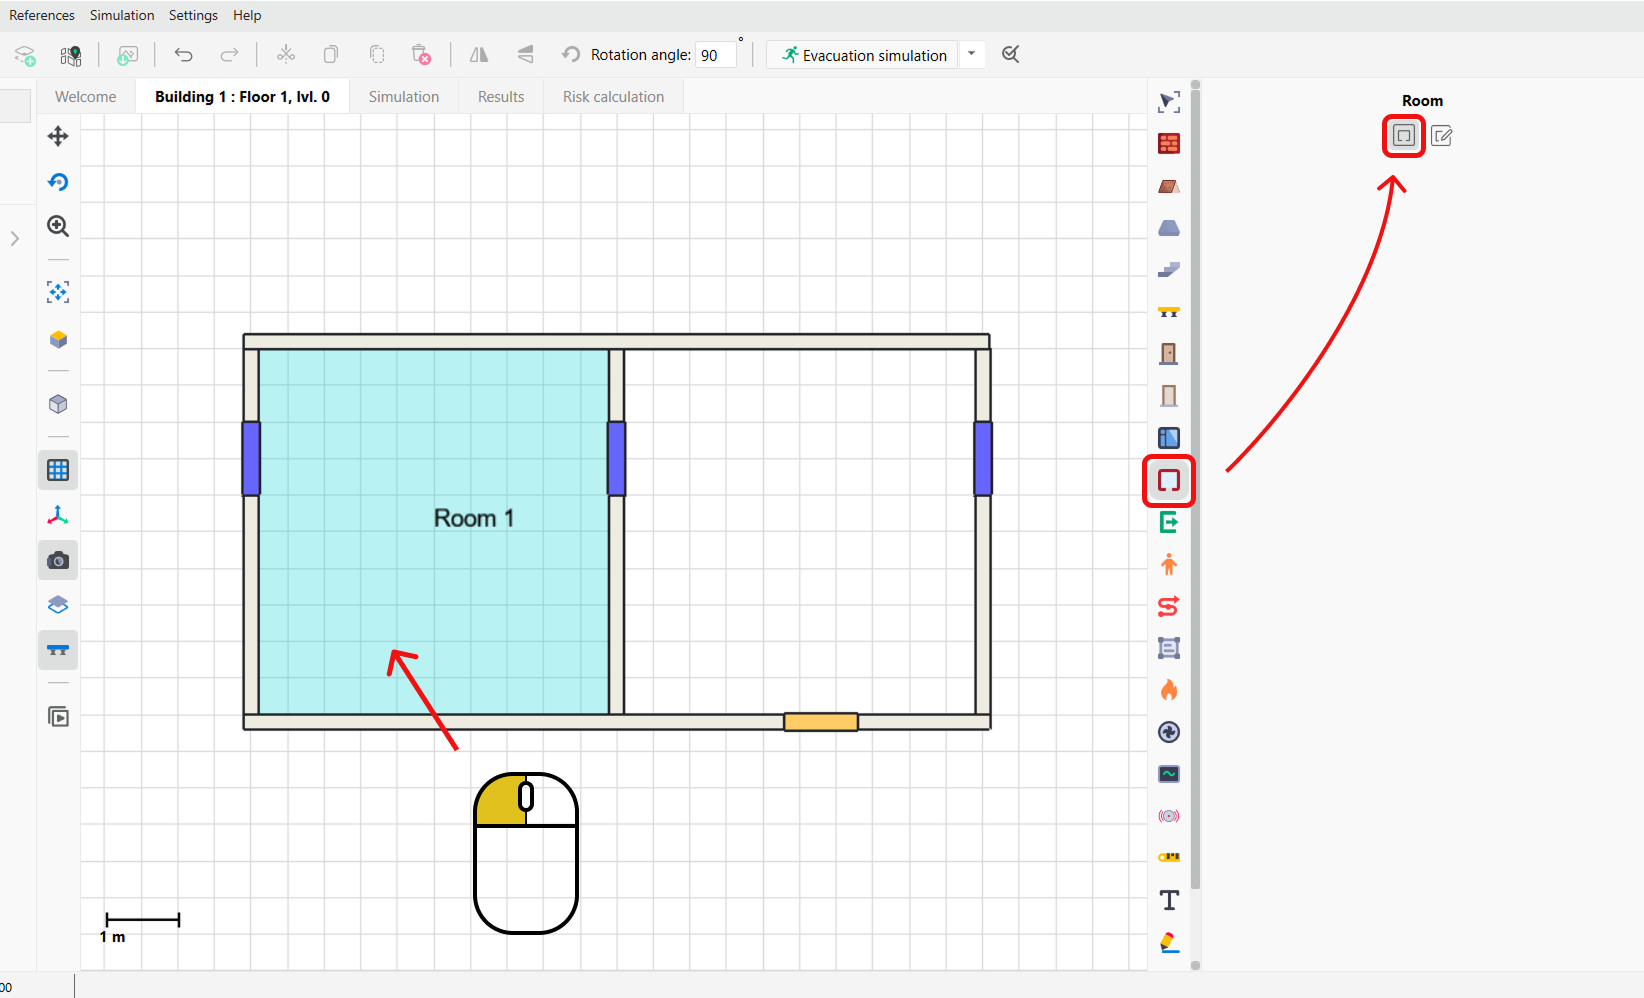Image resolution: width=1644 pixels, height=998 pixels.
Task: Open the Evacuation simulation dropdown arrow
Action: [x=971, y=55]
